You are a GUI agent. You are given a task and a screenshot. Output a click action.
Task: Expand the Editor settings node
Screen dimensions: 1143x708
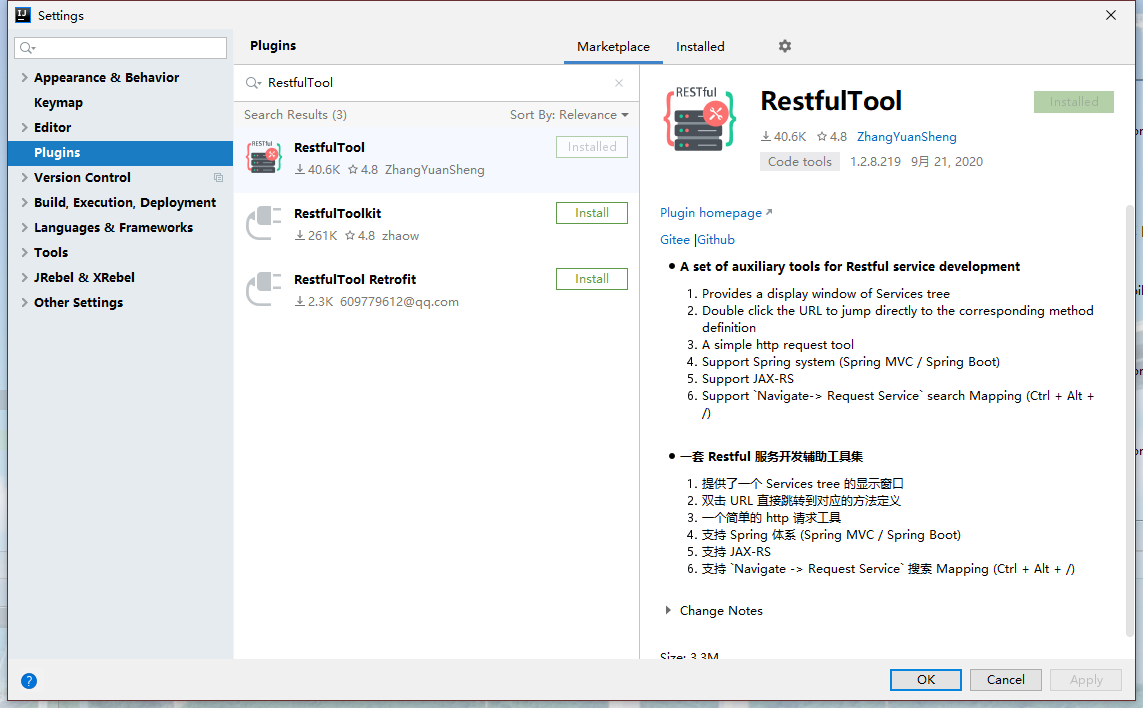click(24, 128)
